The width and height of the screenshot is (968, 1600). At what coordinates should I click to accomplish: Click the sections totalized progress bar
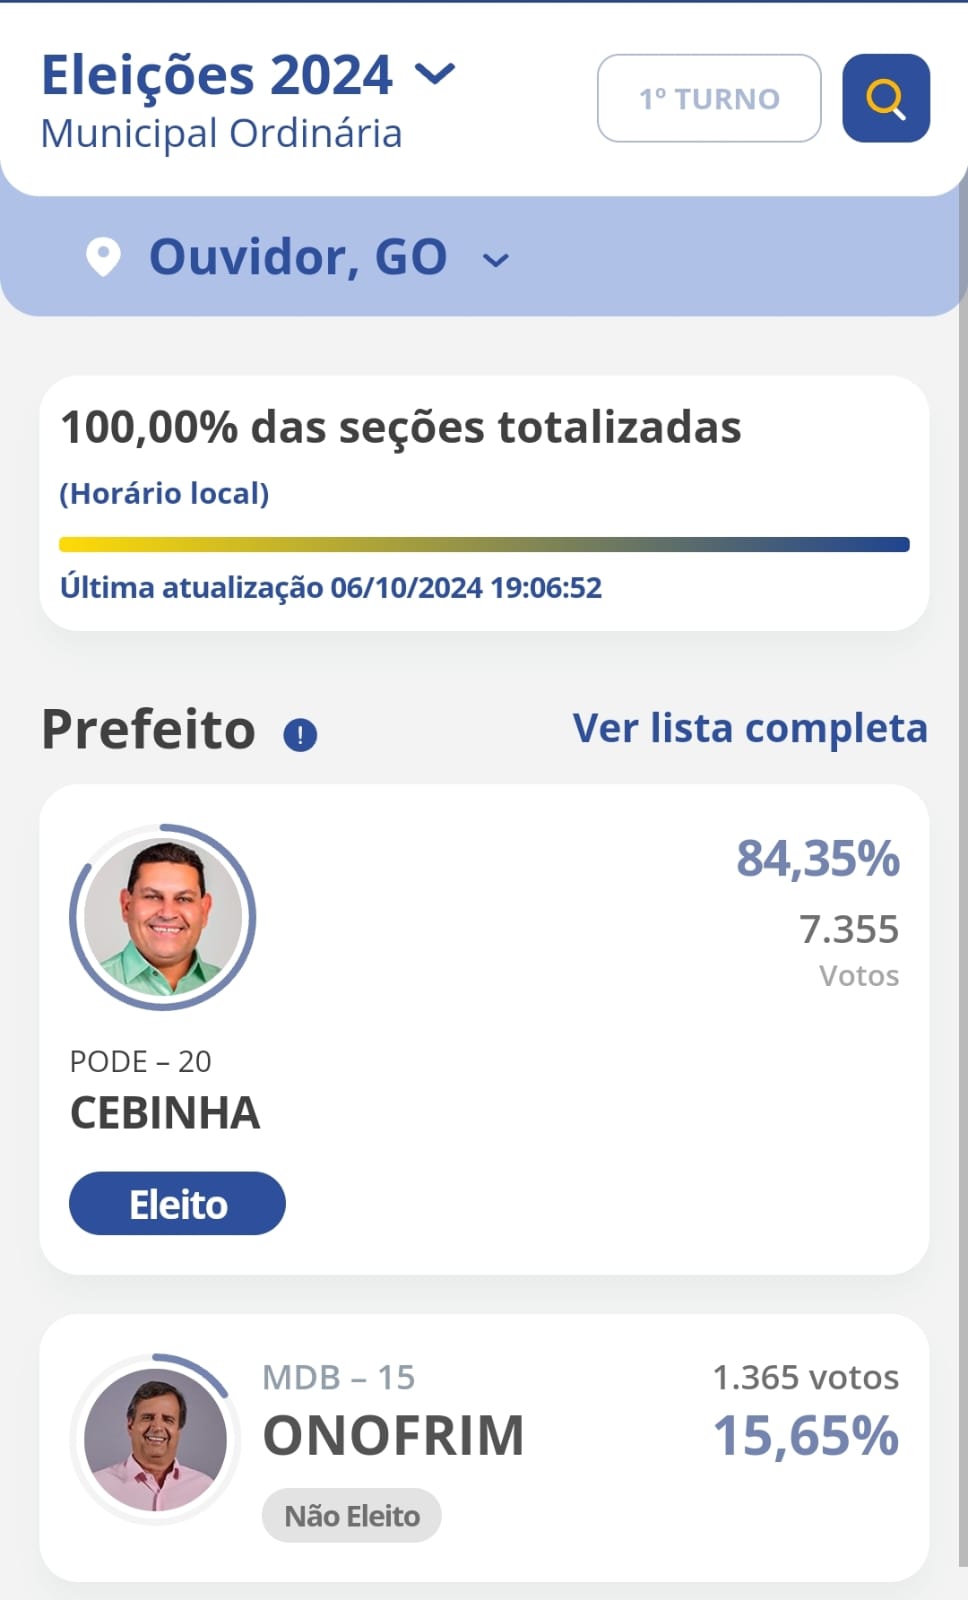[484, 545]
